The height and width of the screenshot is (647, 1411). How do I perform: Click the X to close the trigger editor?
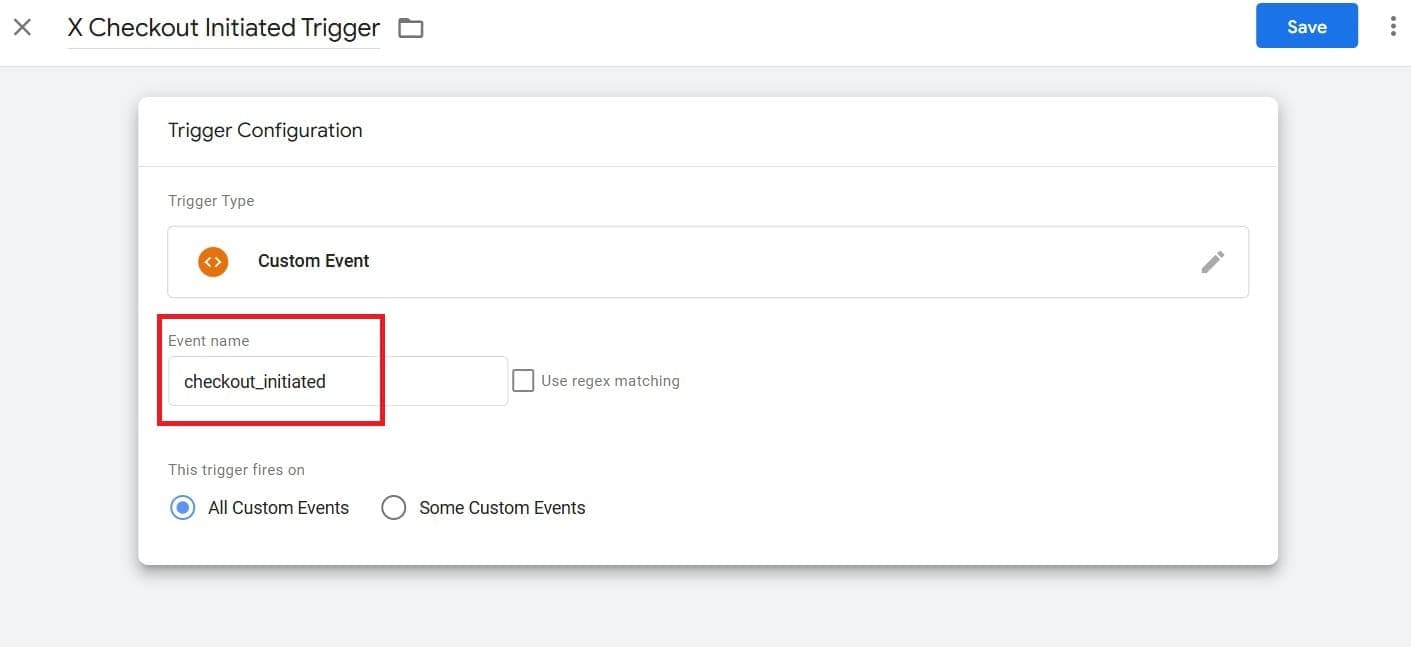22,27
